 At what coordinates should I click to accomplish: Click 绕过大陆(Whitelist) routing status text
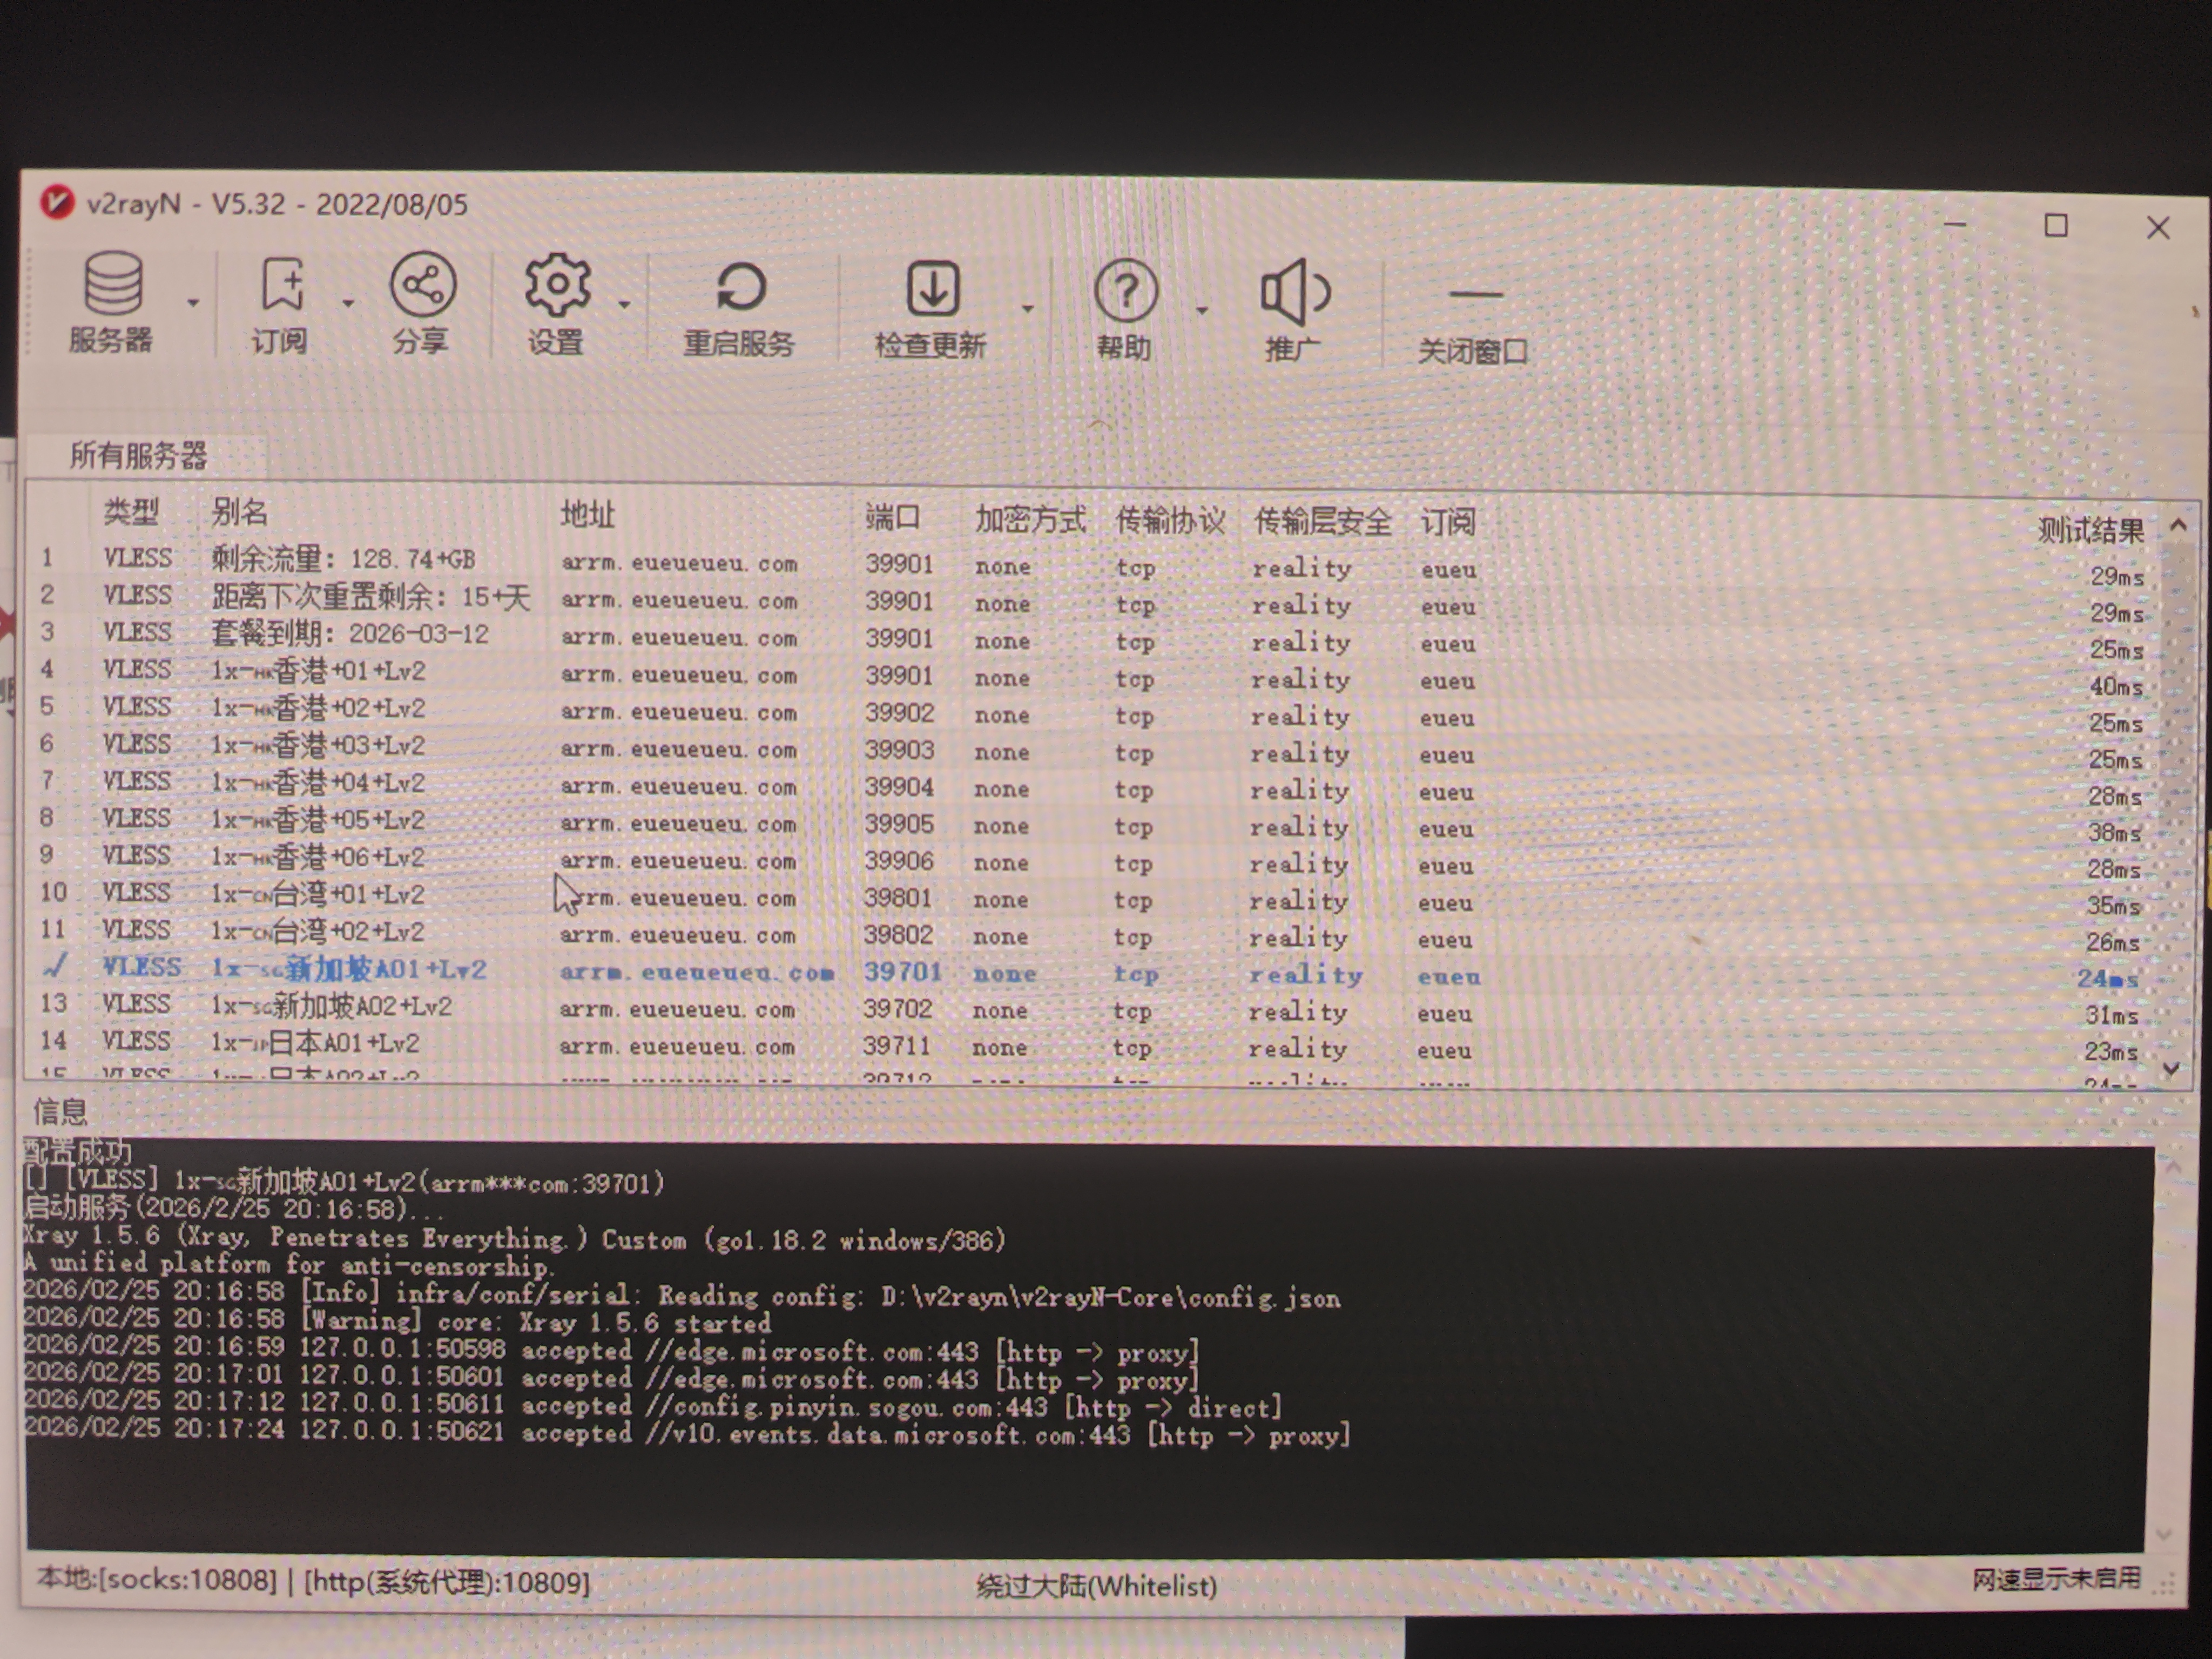click(1096, 1585)
